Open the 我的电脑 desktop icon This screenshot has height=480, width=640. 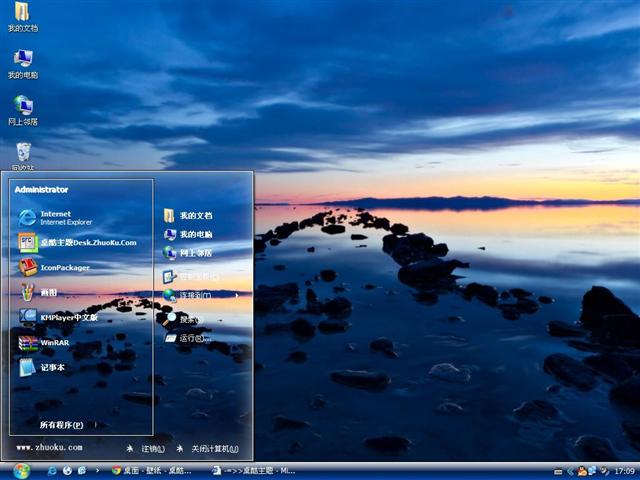pos(22,60)
